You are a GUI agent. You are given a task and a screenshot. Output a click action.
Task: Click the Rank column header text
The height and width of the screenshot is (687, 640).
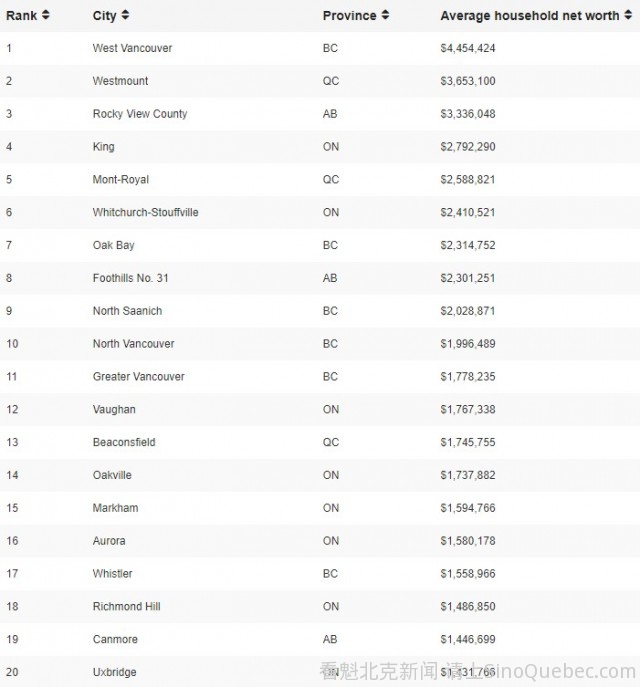(x=21, y=16)
